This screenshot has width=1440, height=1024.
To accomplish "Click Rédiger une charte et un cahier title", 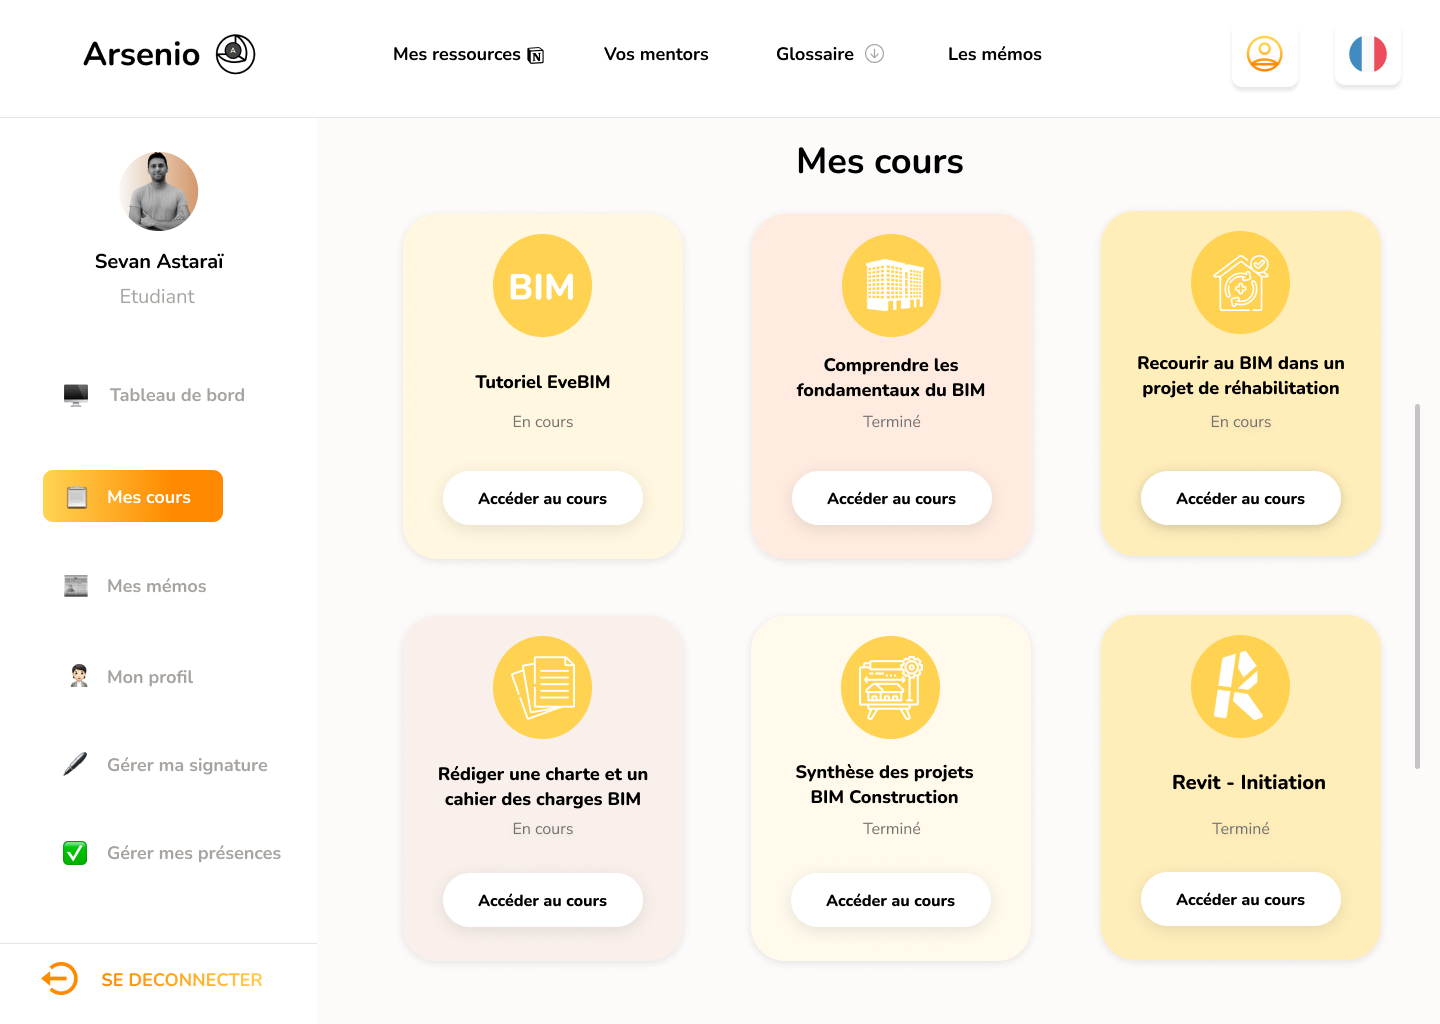I will [x=543, y=786].
